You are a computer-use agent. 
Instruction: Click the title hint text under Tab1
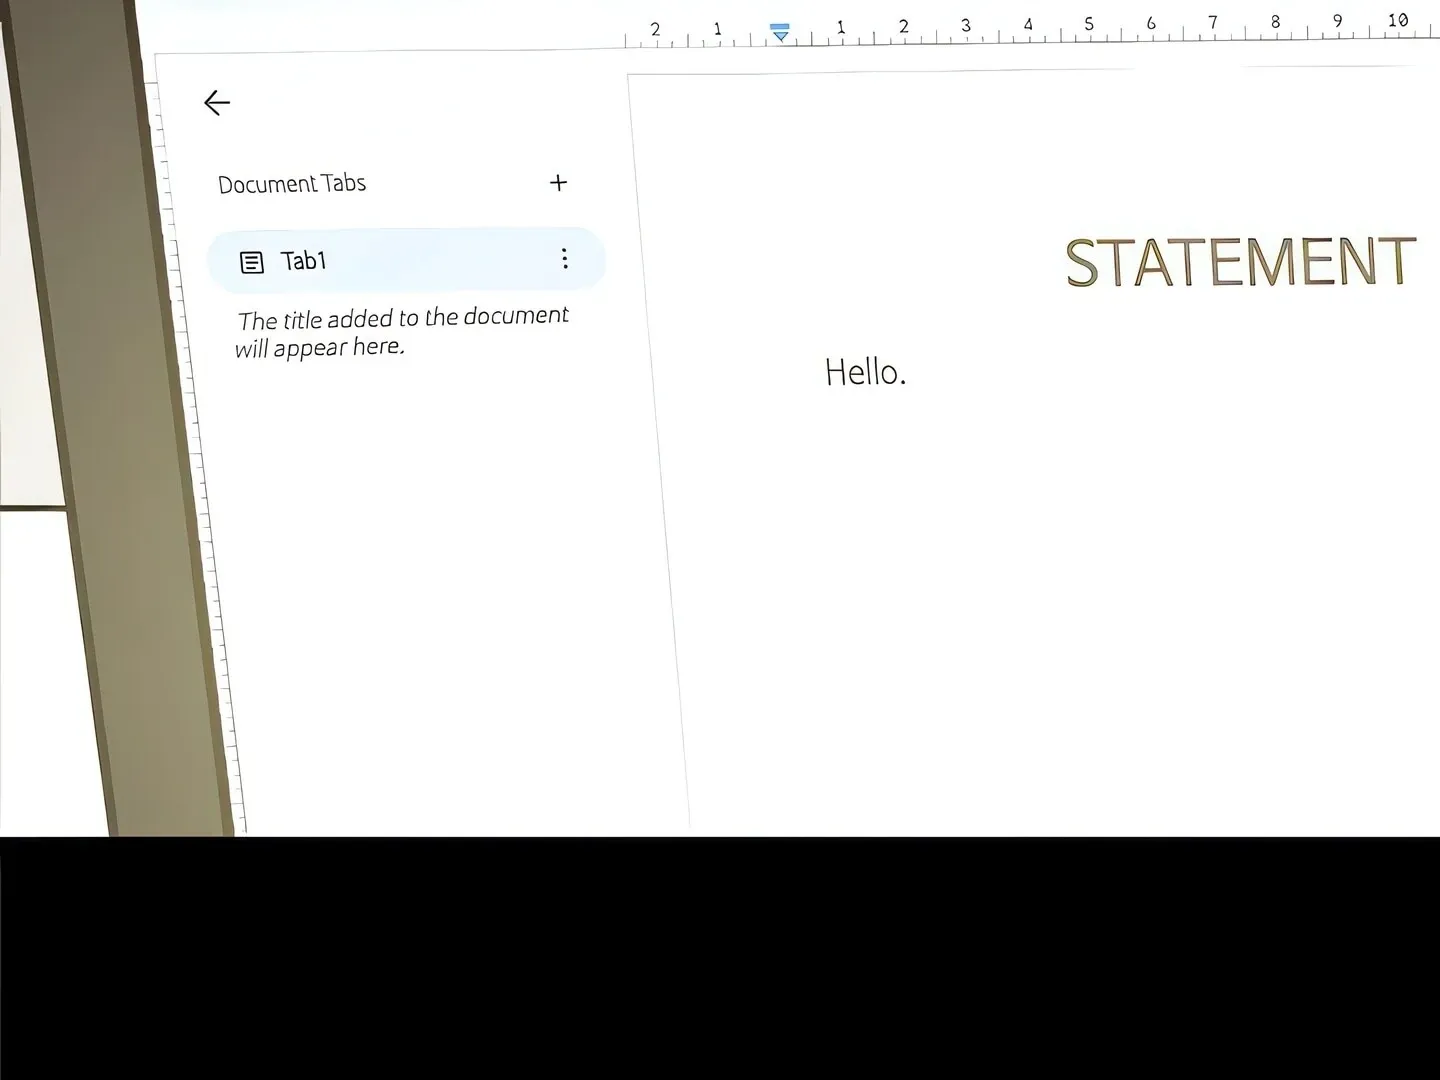coord(402,332)
